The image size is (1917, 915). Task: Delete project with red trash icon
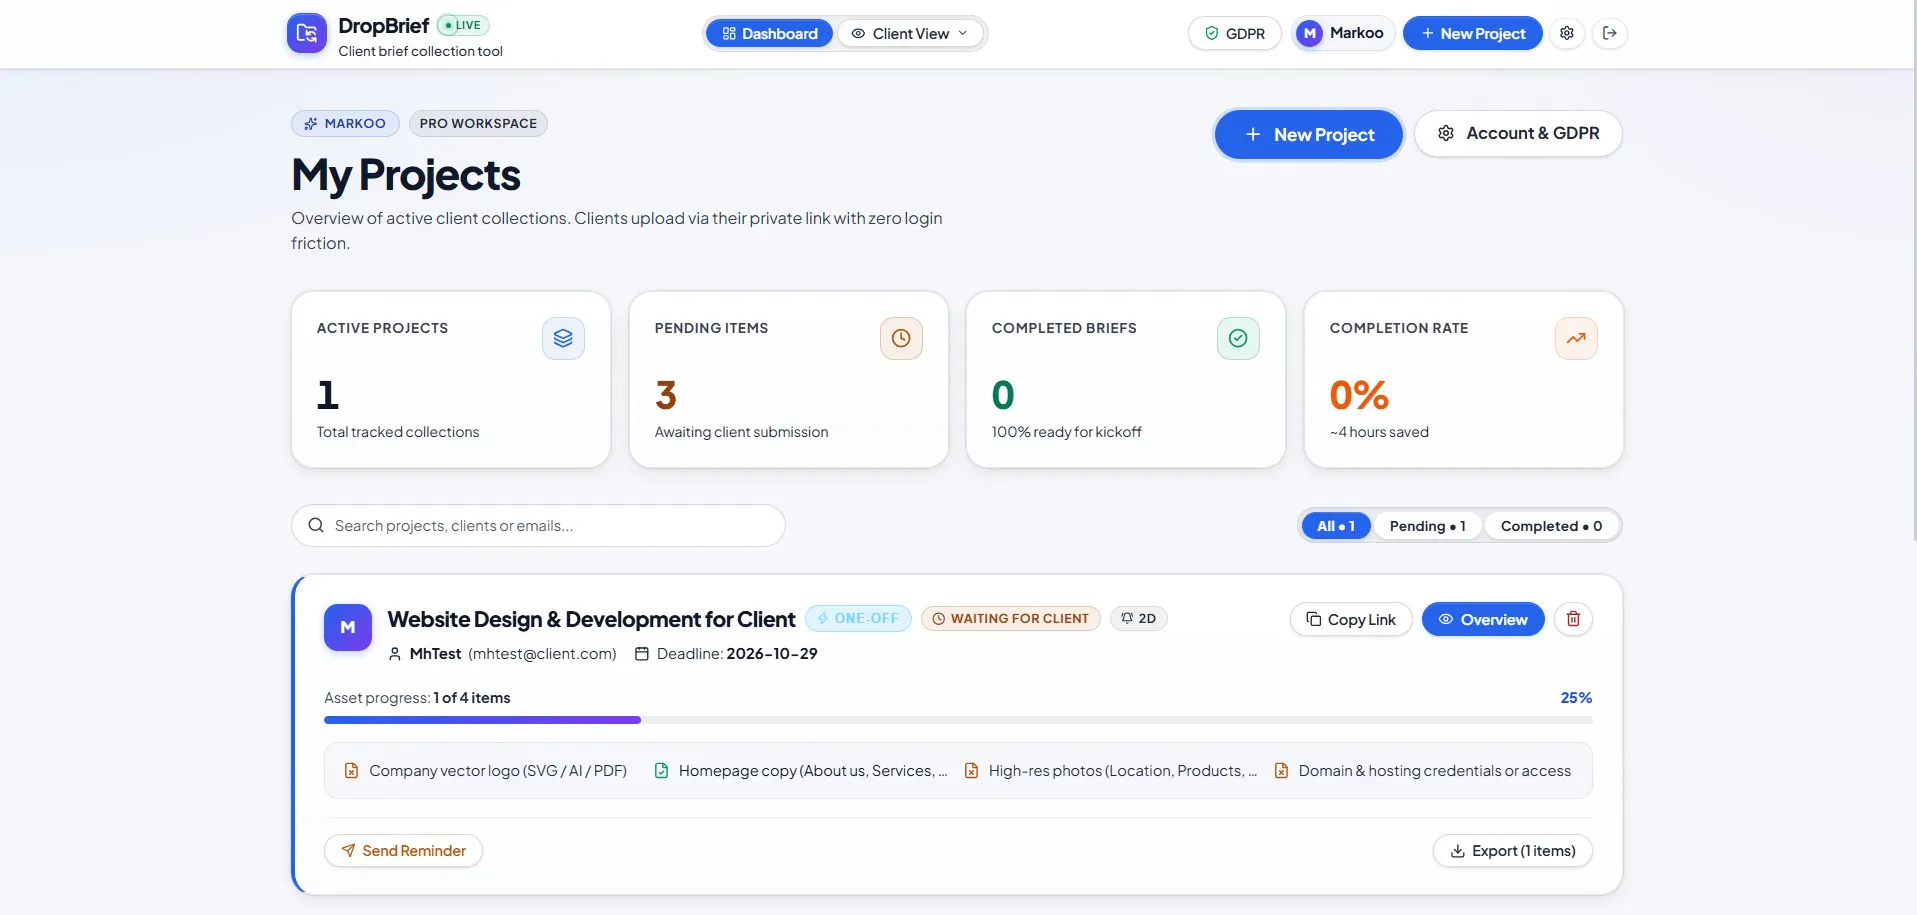[x=1573, y=619]
